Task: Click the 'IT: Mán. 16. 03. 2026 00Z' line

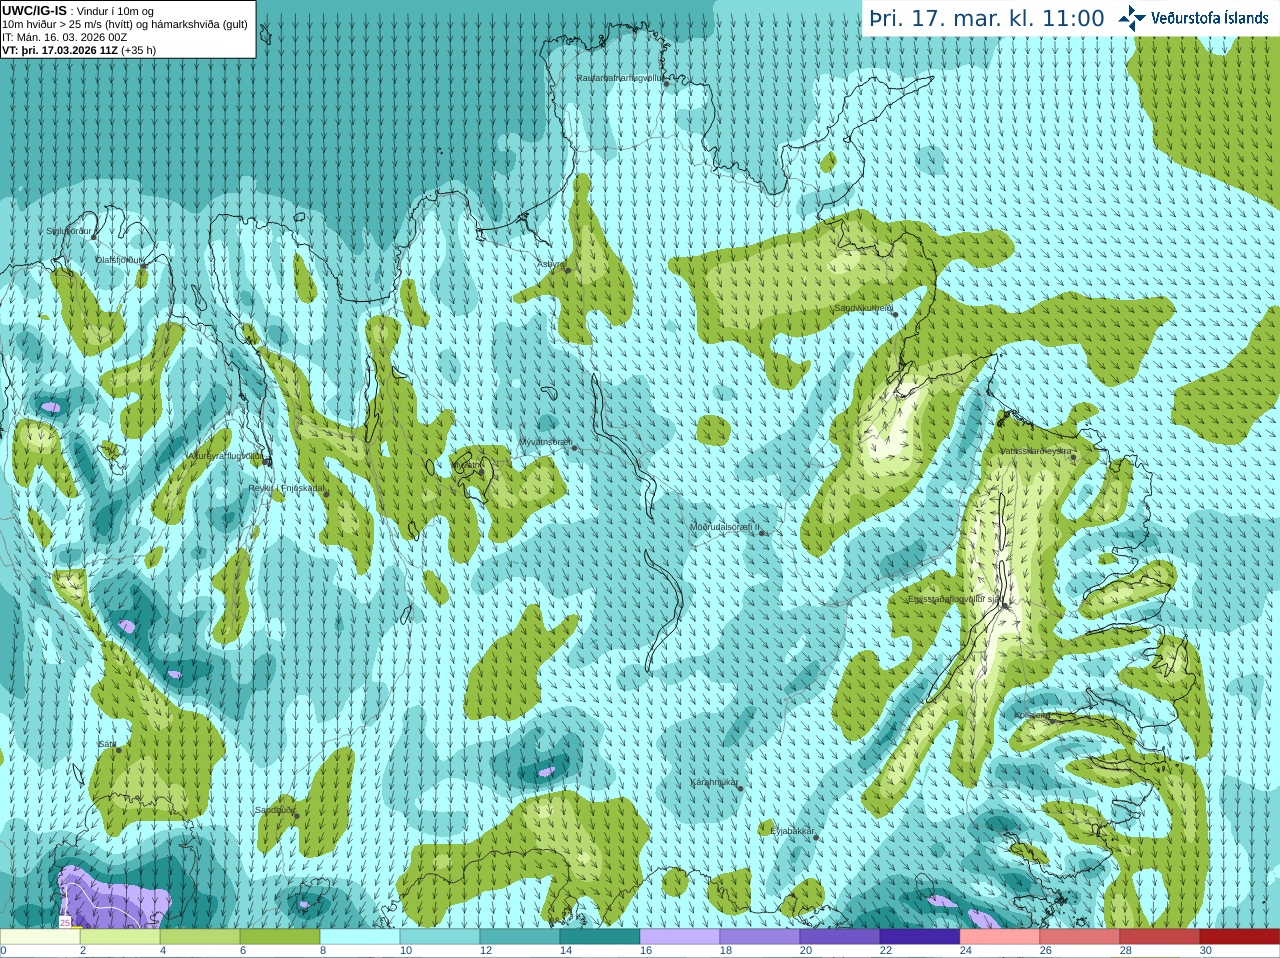Action: click(x=64, y=37)
